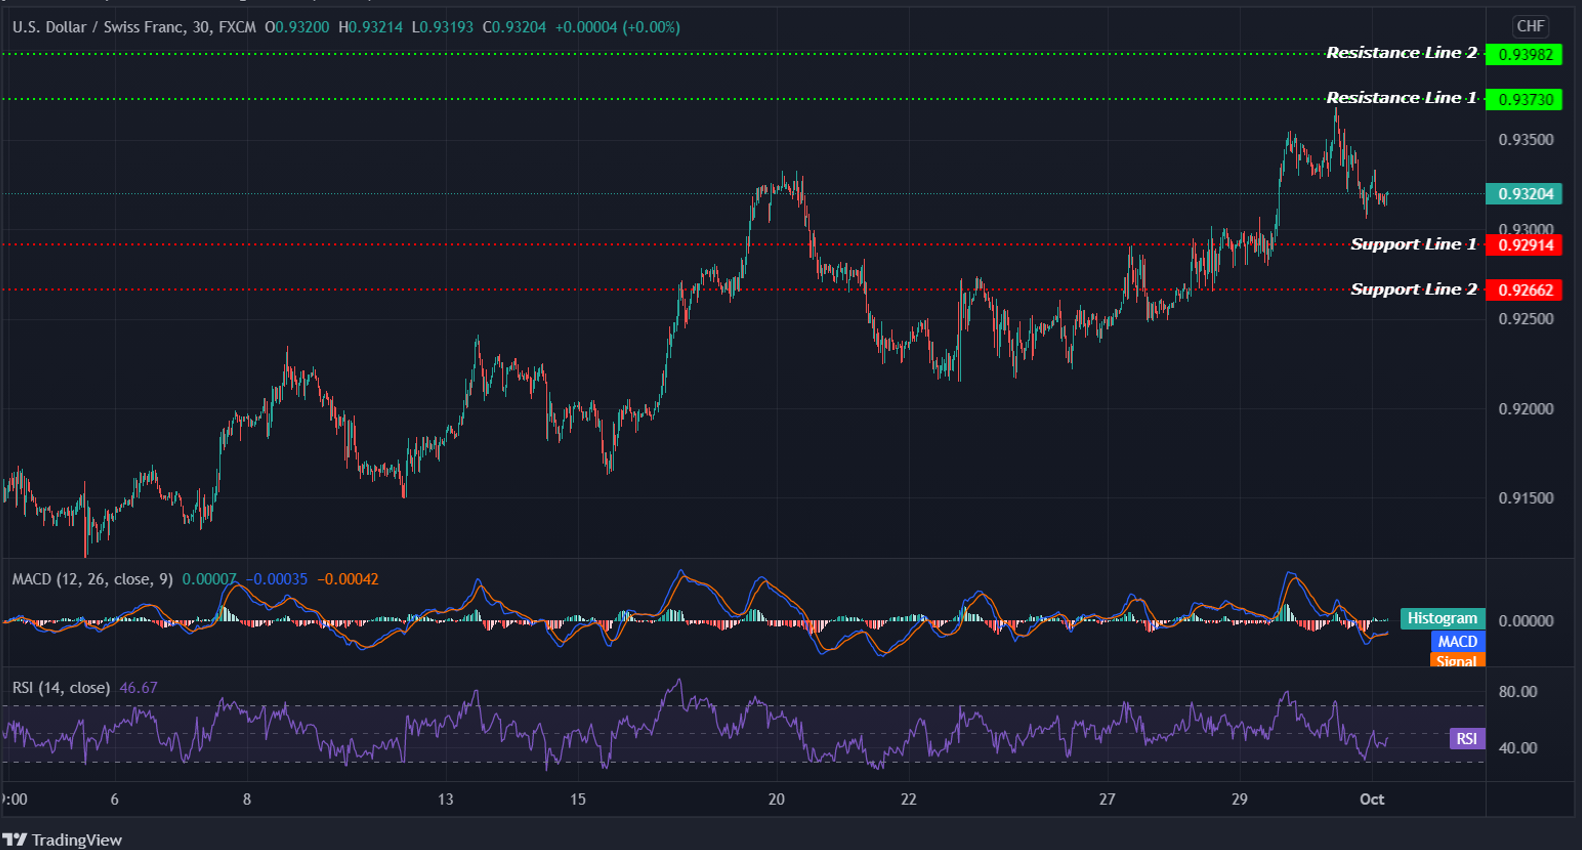Image resolution: width=1582 pixels, height=850 pixels.
Task: Click the 0.93500 price scale label
Action: pos(1525,140)
